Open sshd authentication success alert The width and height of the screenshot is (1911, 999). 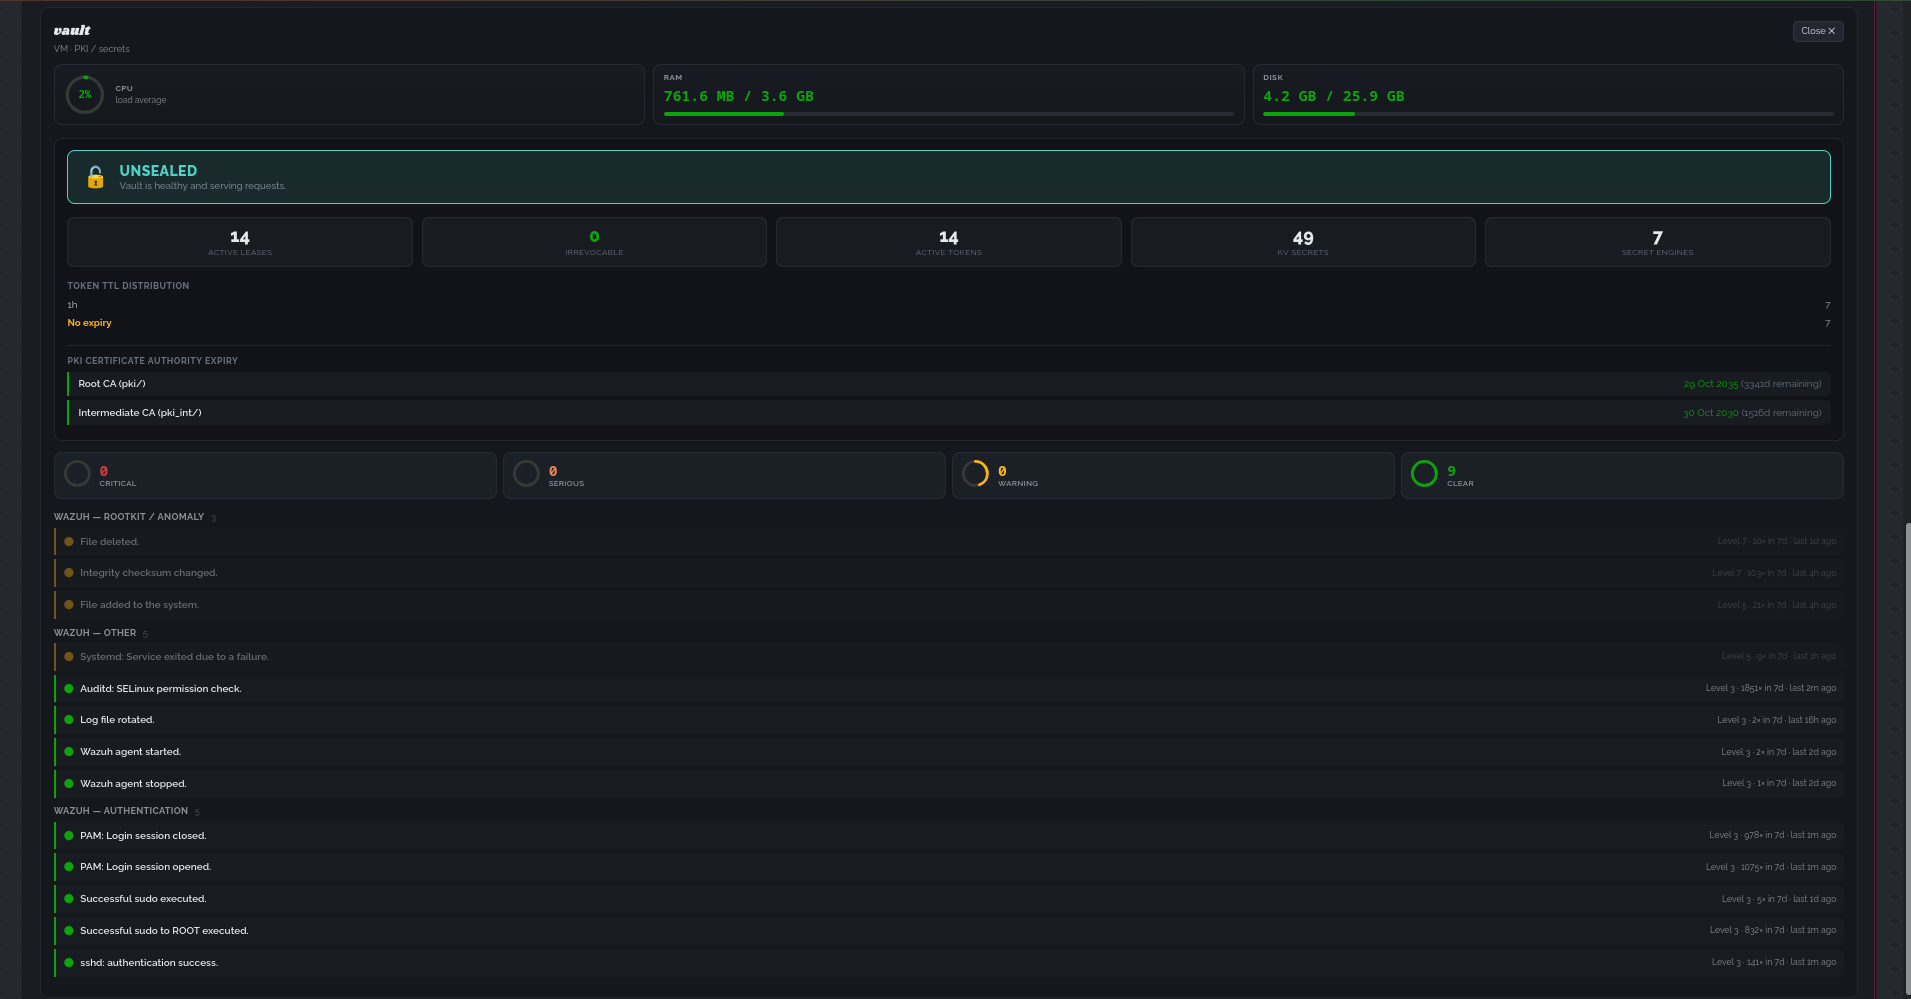pos(948,963)
